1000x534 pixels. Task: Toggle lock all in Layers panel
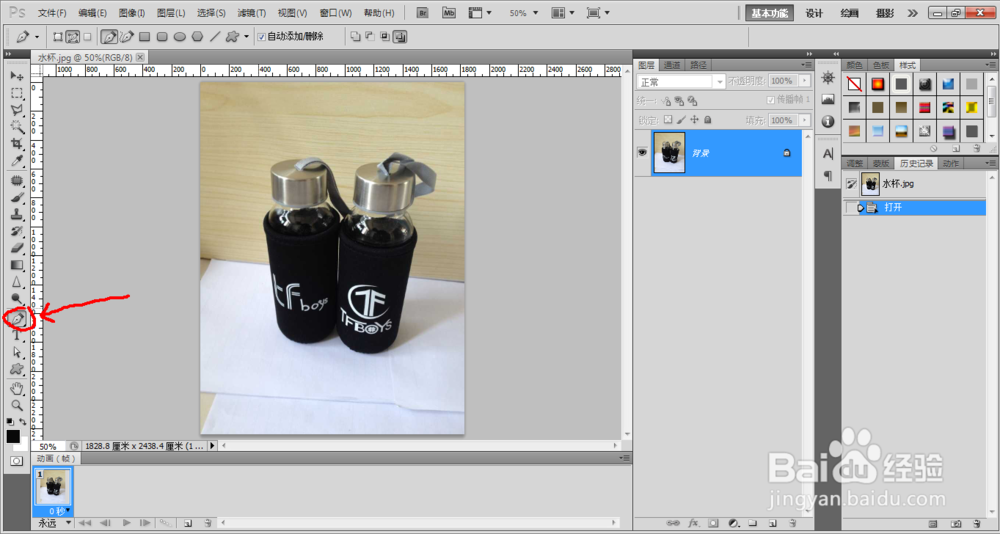(707, 119)
